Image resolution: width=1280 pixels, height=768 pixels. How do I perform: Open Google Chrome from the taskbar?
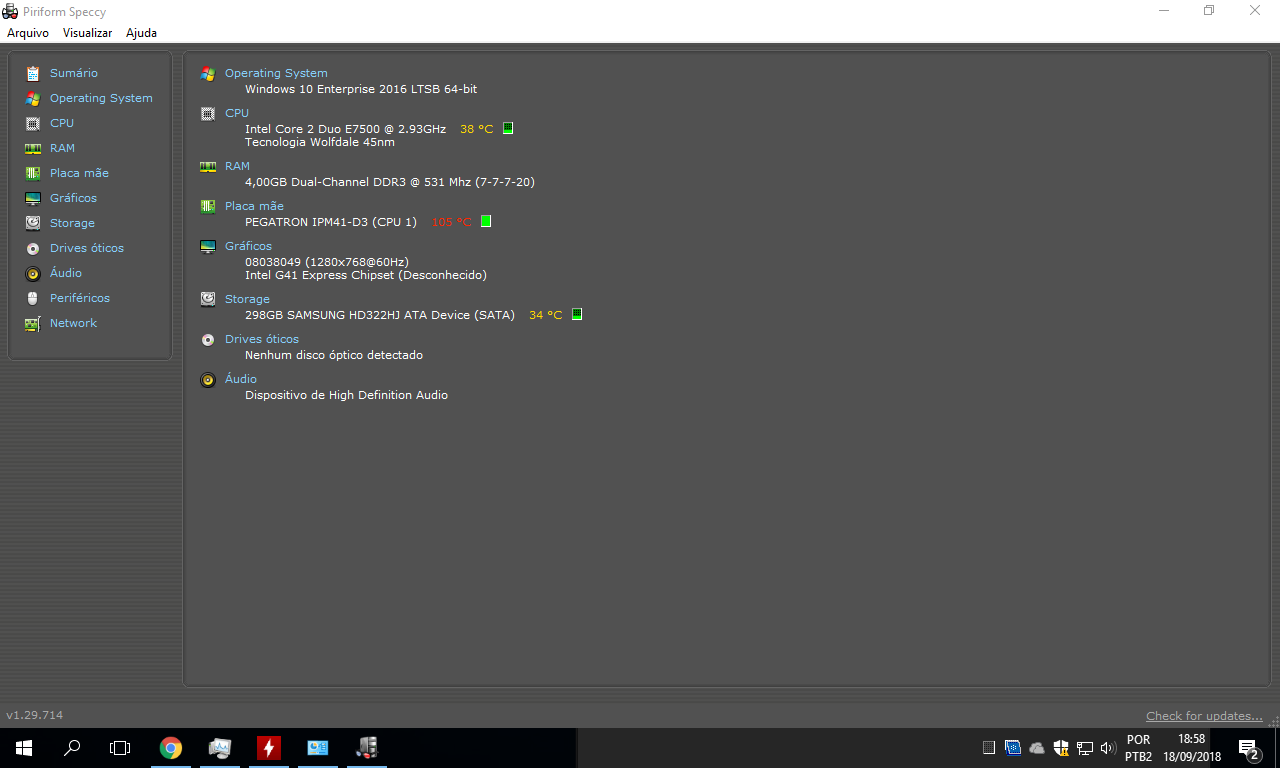coord(171,748)
